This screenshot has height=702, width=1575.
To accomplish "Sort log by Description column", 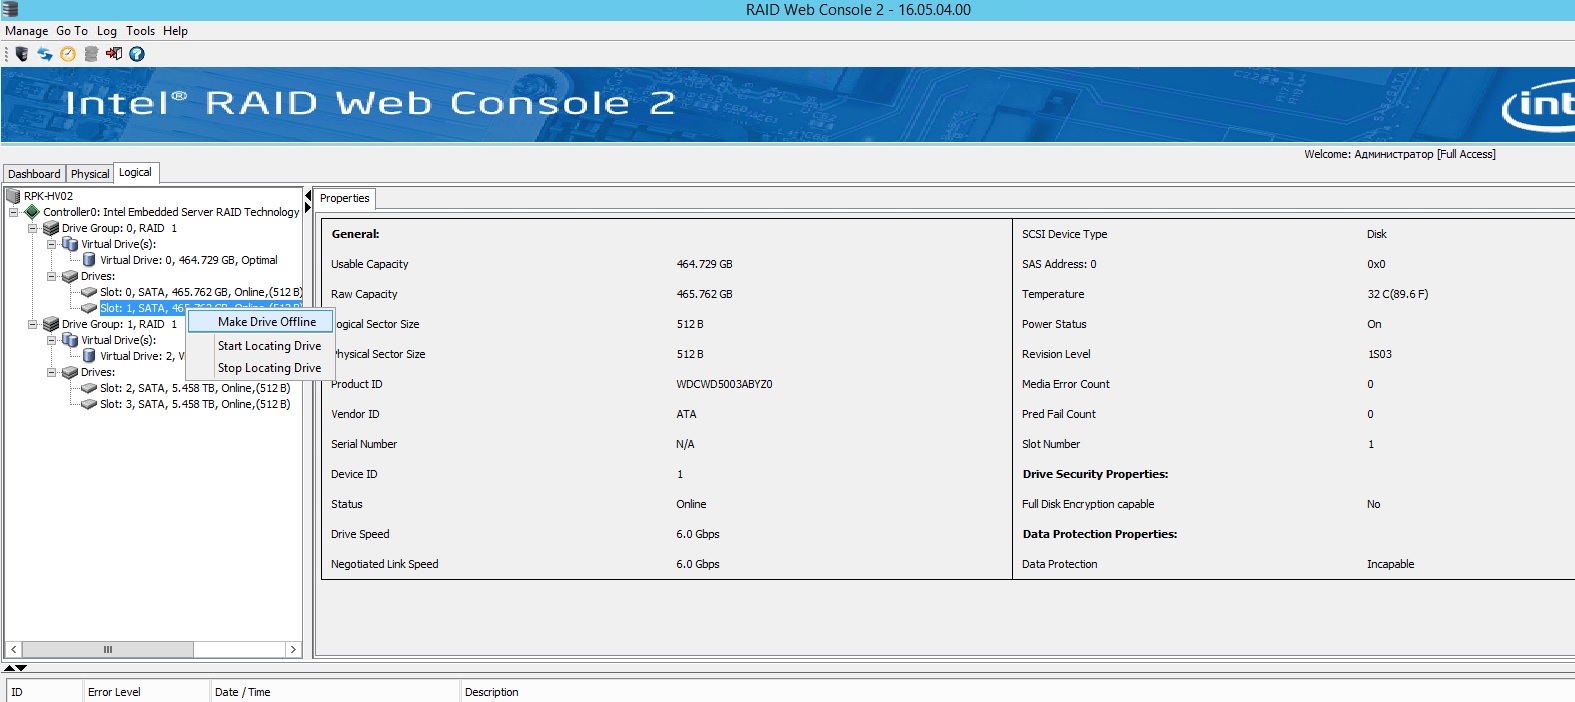I will (x=1017, y=691).
